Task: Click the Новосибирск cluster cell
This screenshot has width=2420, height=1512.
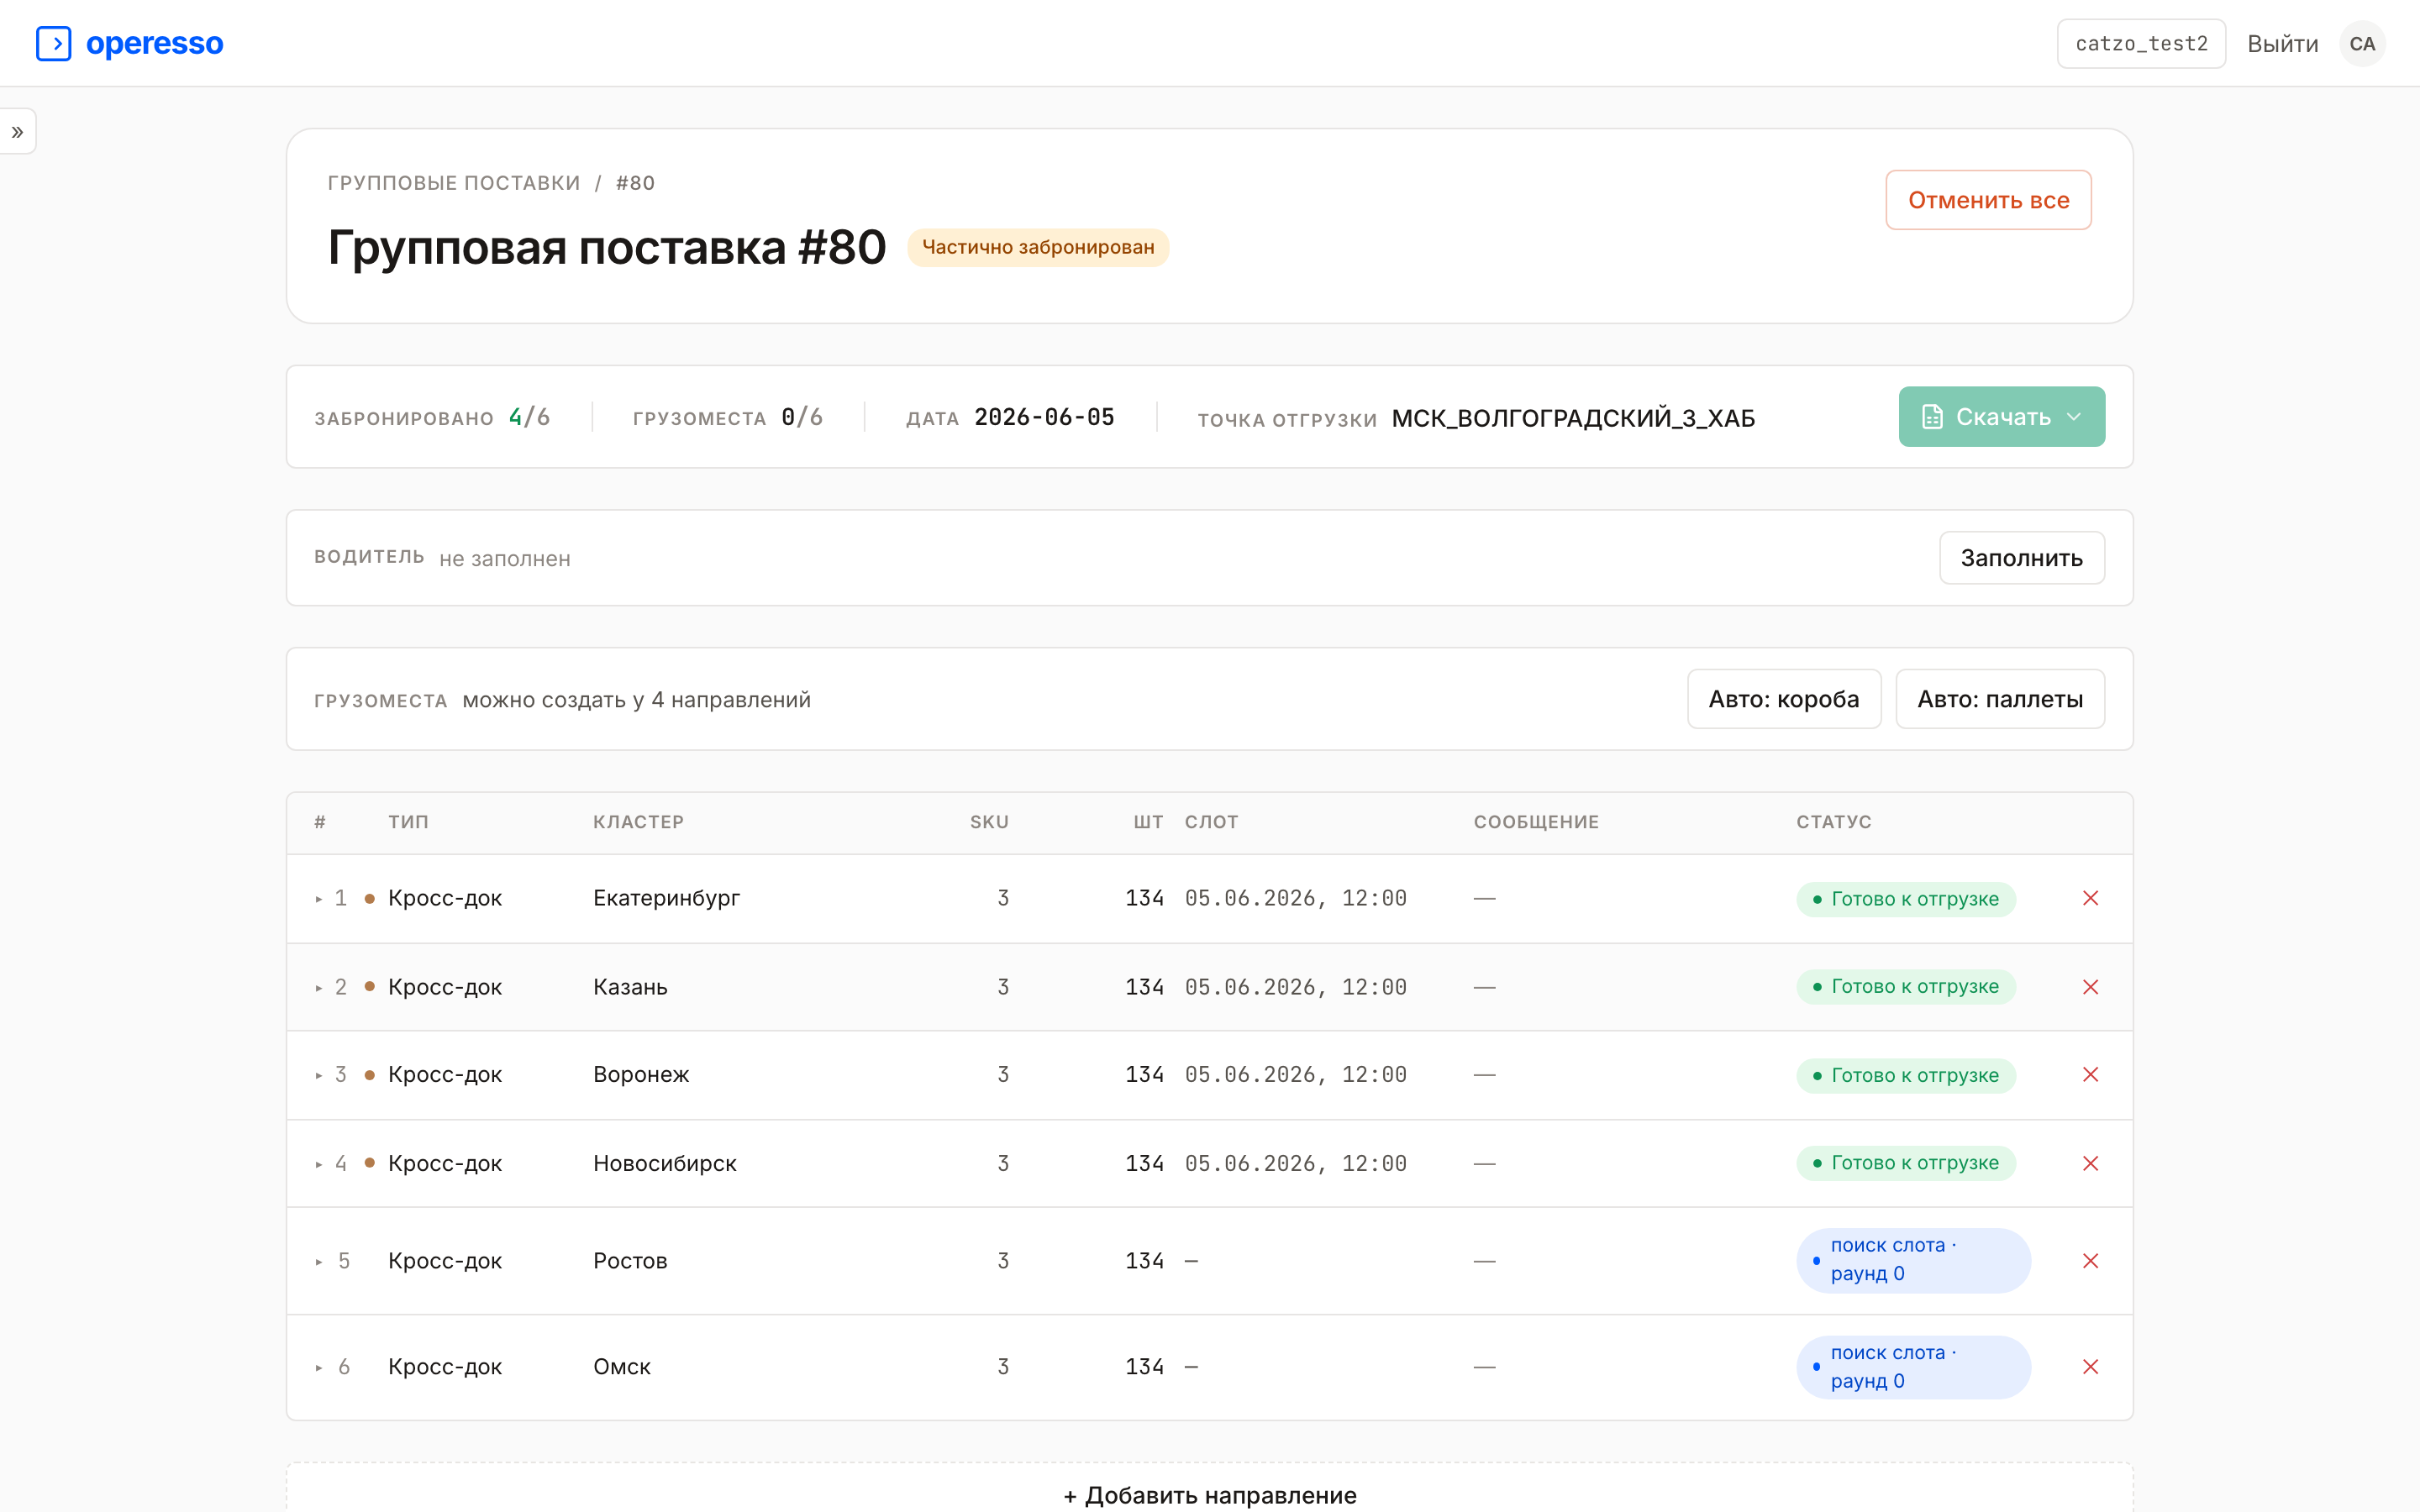Action: [x=664, y=1163]
